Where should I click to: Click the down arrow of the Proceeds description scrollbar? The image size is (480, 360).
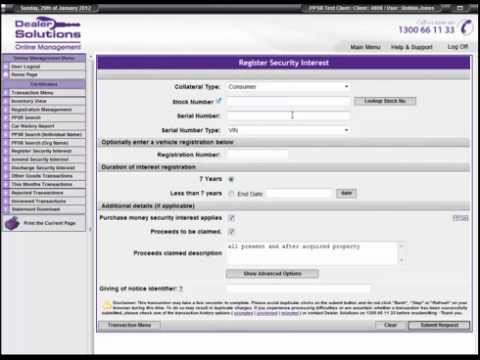click(402, 260)
